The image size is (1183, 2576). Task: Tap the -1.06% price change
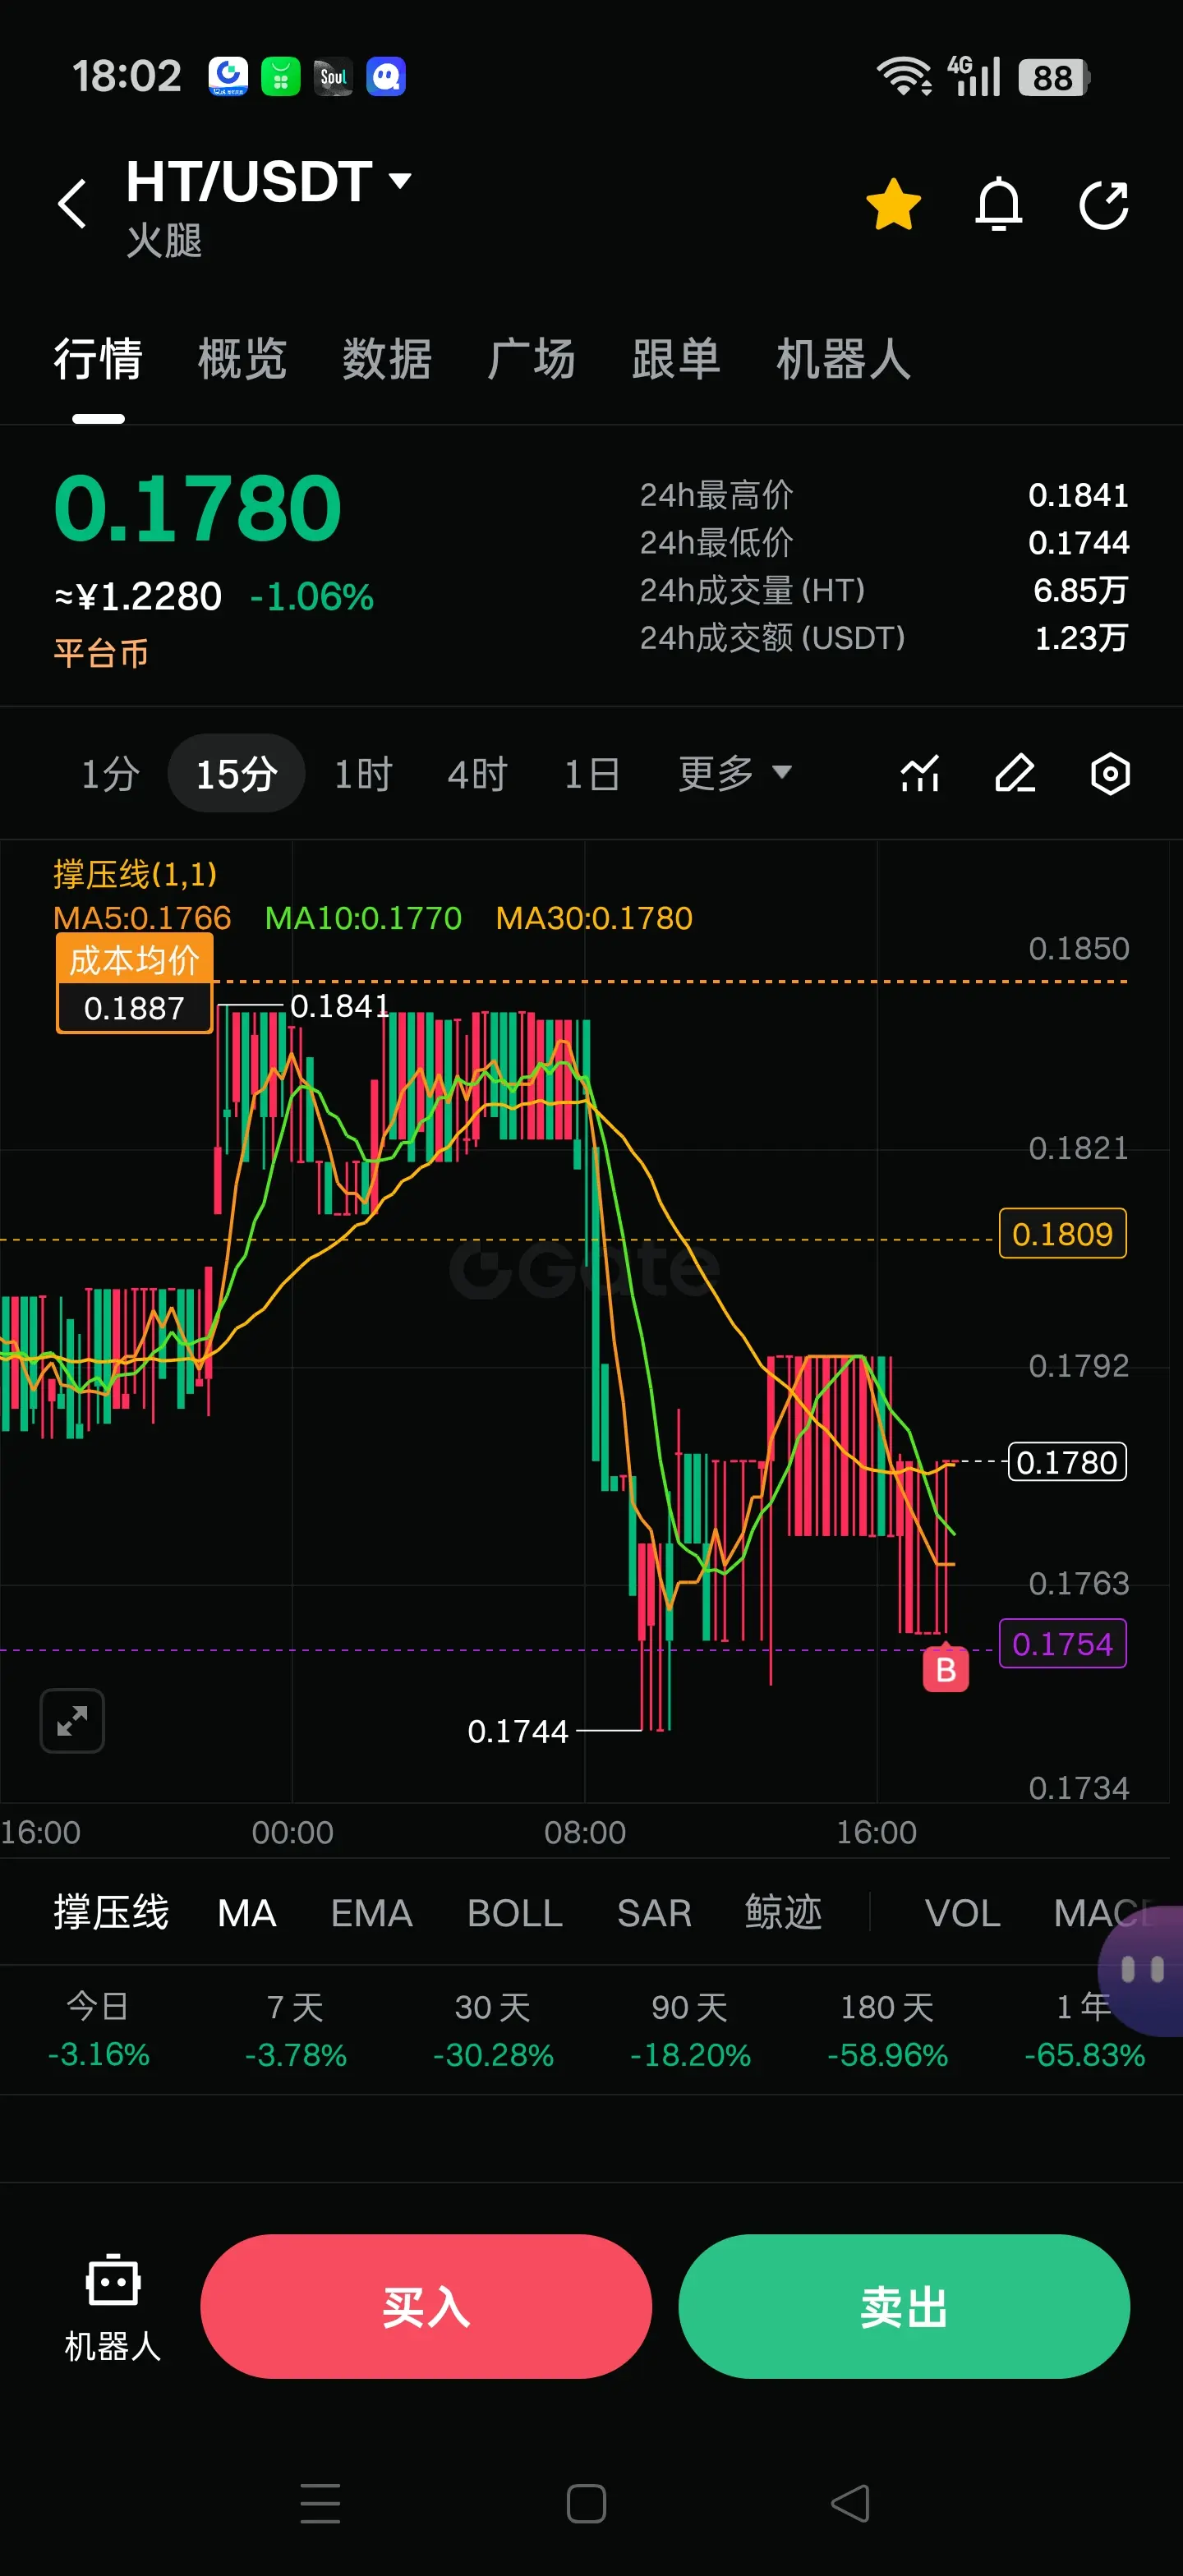(312, 597)
